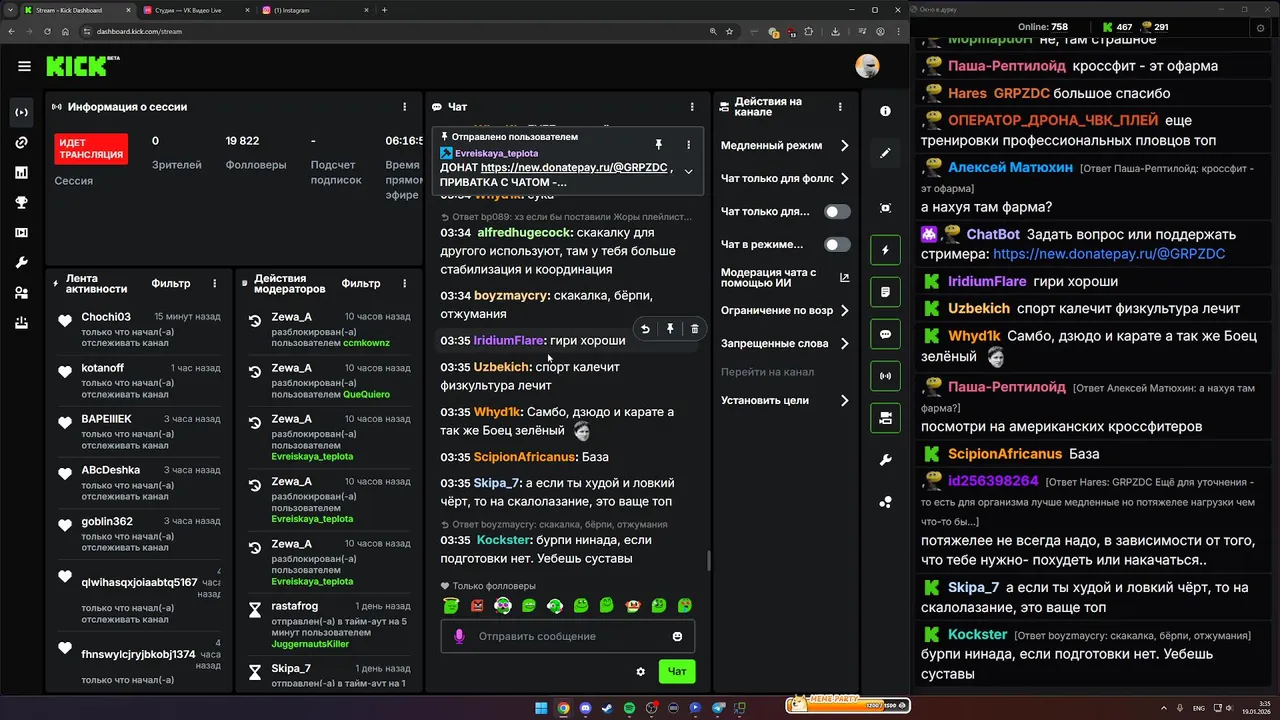This screenshot has height=720, width=1280.
Task: Click the donatepay link in pinned message
Action: pos(574,168)
